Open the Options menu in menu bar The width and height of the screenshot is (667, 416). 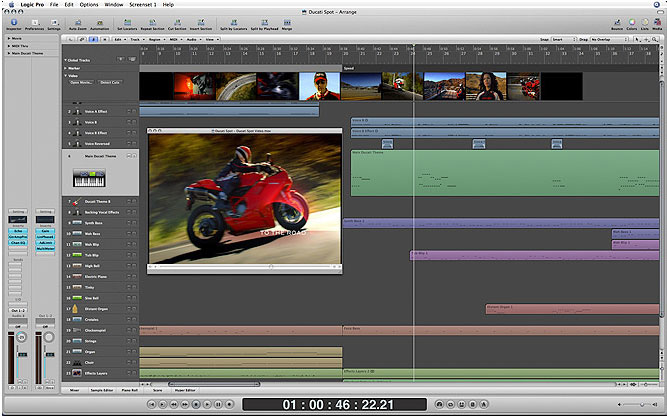click(x=89, y=4)
